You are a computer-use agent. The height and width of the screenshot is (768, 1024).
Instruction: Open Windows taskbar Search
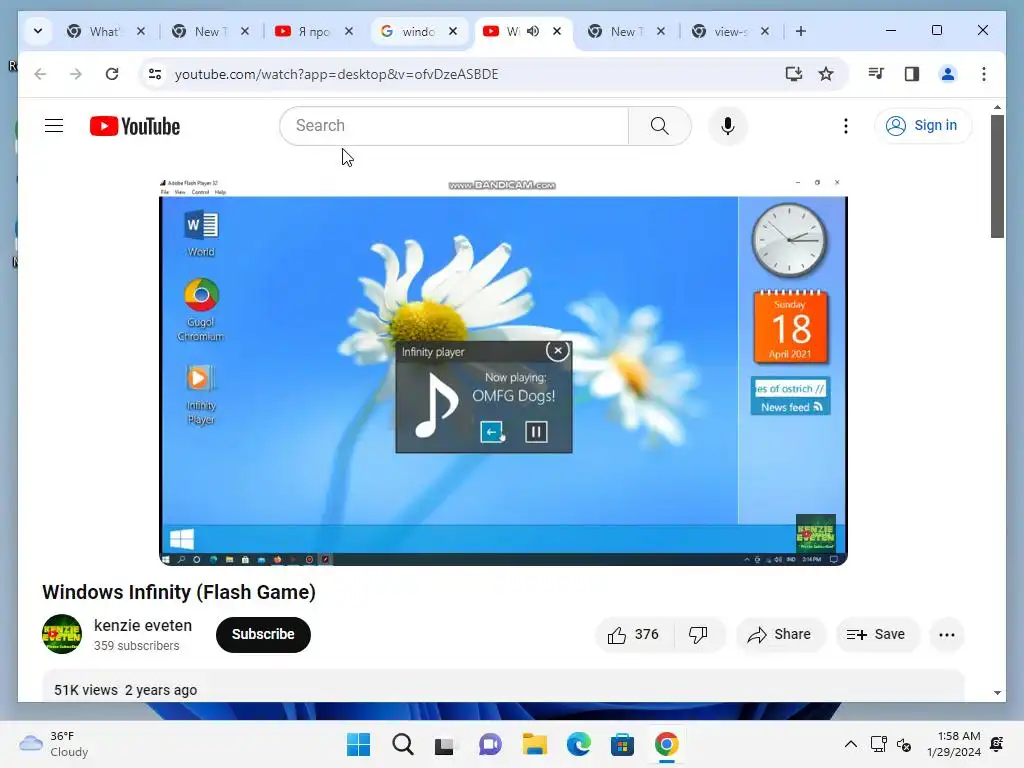(x=403, y=744)
